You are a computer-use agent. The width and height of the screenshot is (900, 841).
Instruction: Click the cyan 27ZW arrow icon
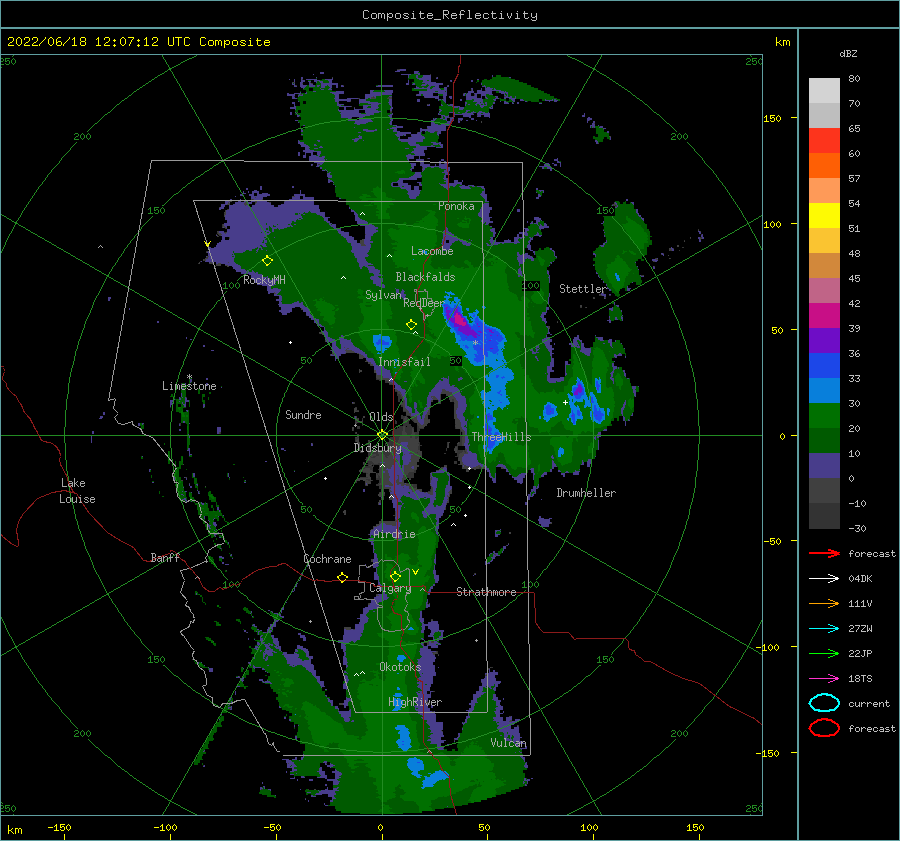(824, 629)
